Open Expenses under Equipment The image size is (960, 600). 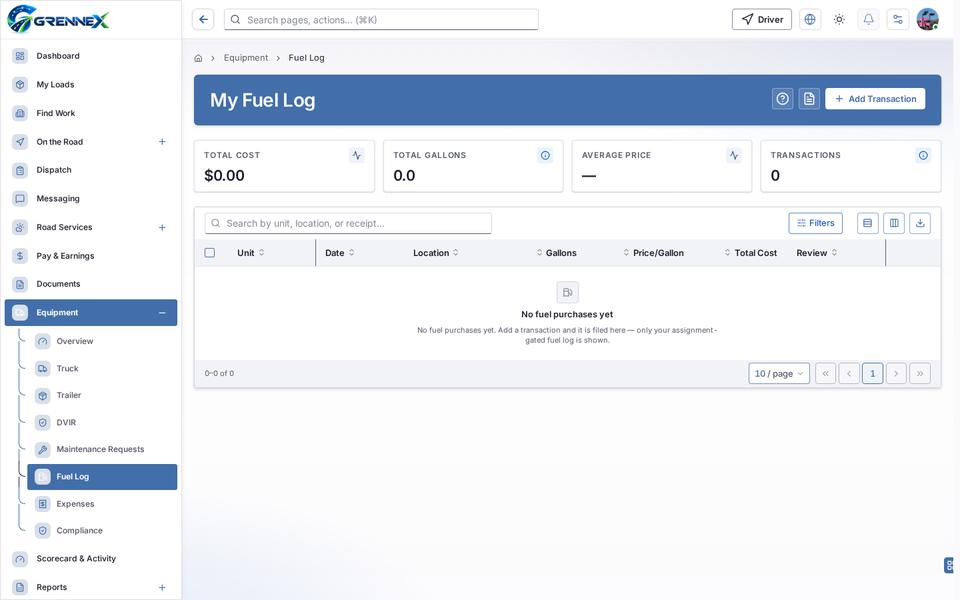[x=102, y=504]
